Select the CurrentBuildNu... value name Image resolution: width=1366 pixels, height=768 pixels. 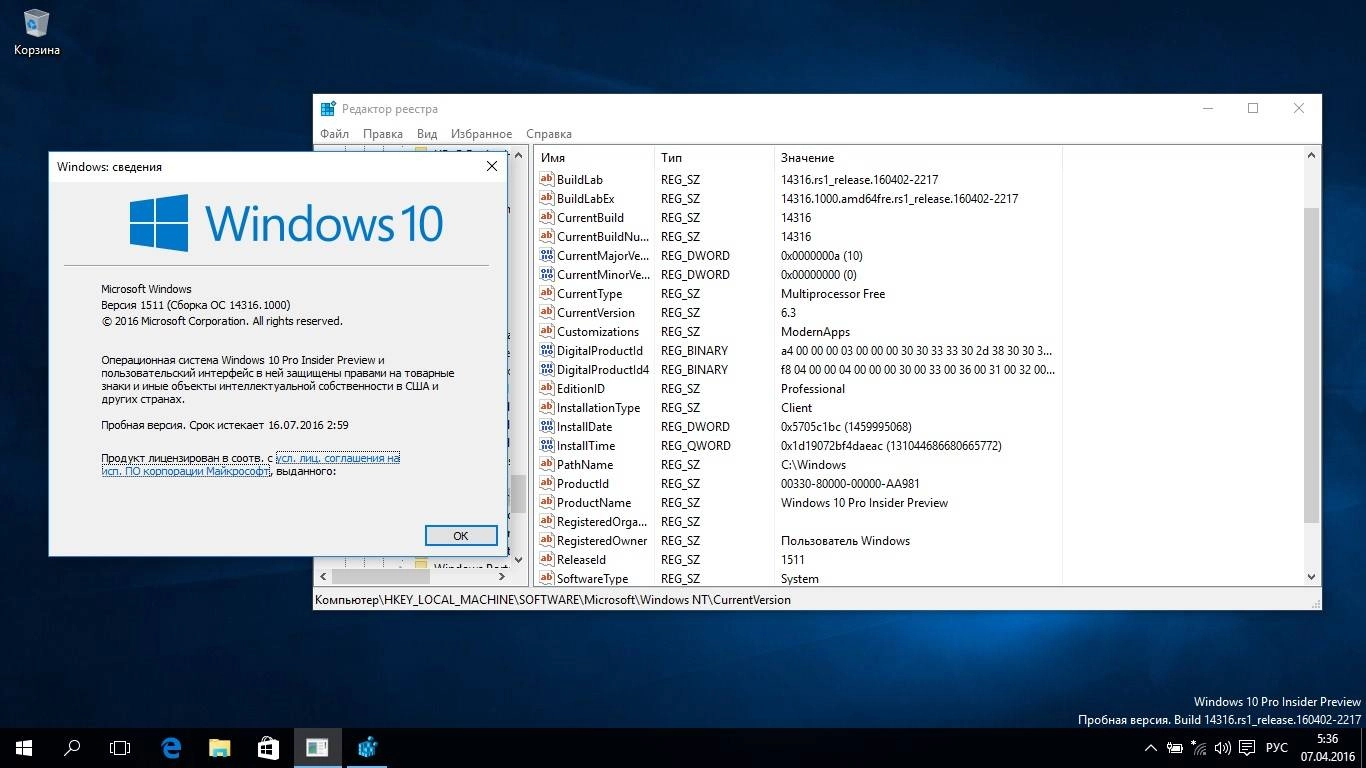click(603, 236)
